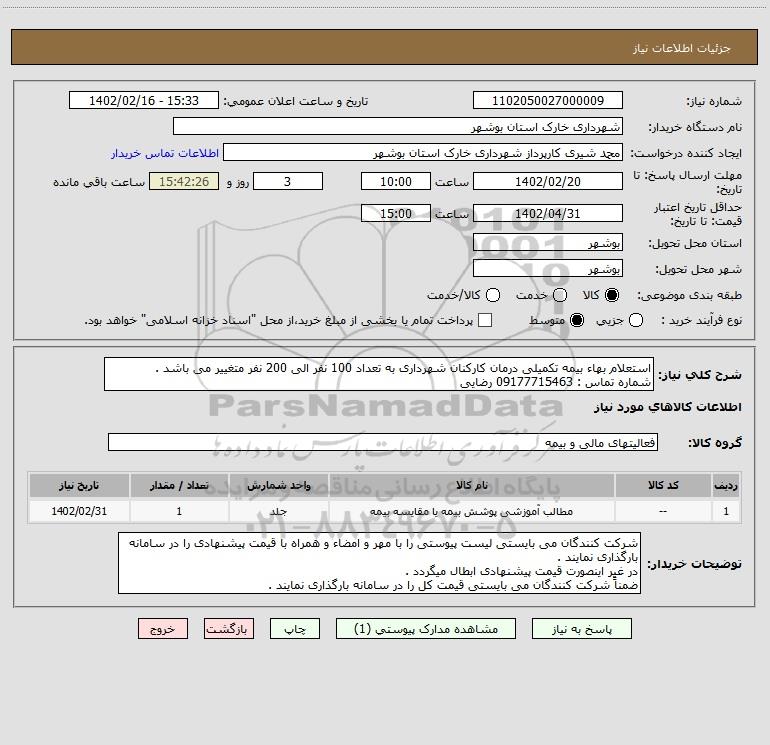Click the buyer name field شهرداری خارک
This screenshot has height=745, width=770.
[x=398, y=127]
